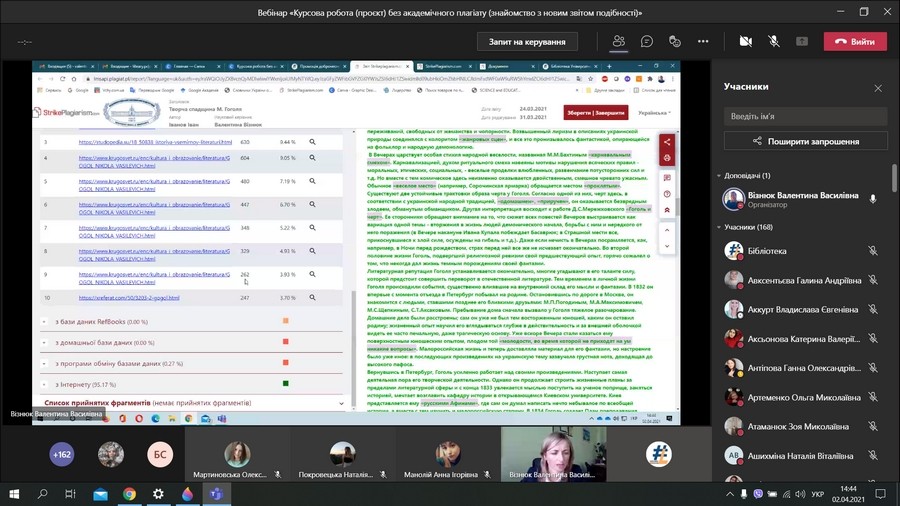
Task: Click the comments icon on report sidebar
Action: tap(667, 178)
